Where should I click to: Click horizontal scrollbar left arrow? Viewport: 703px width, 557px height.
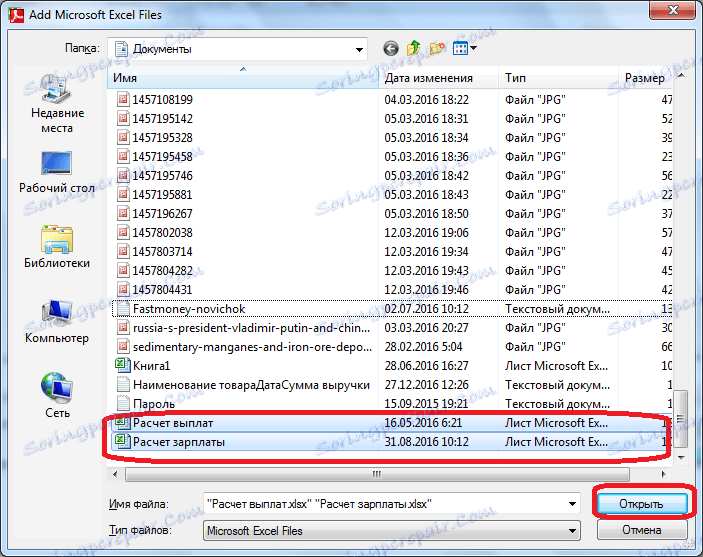click(x=115, y=474)
